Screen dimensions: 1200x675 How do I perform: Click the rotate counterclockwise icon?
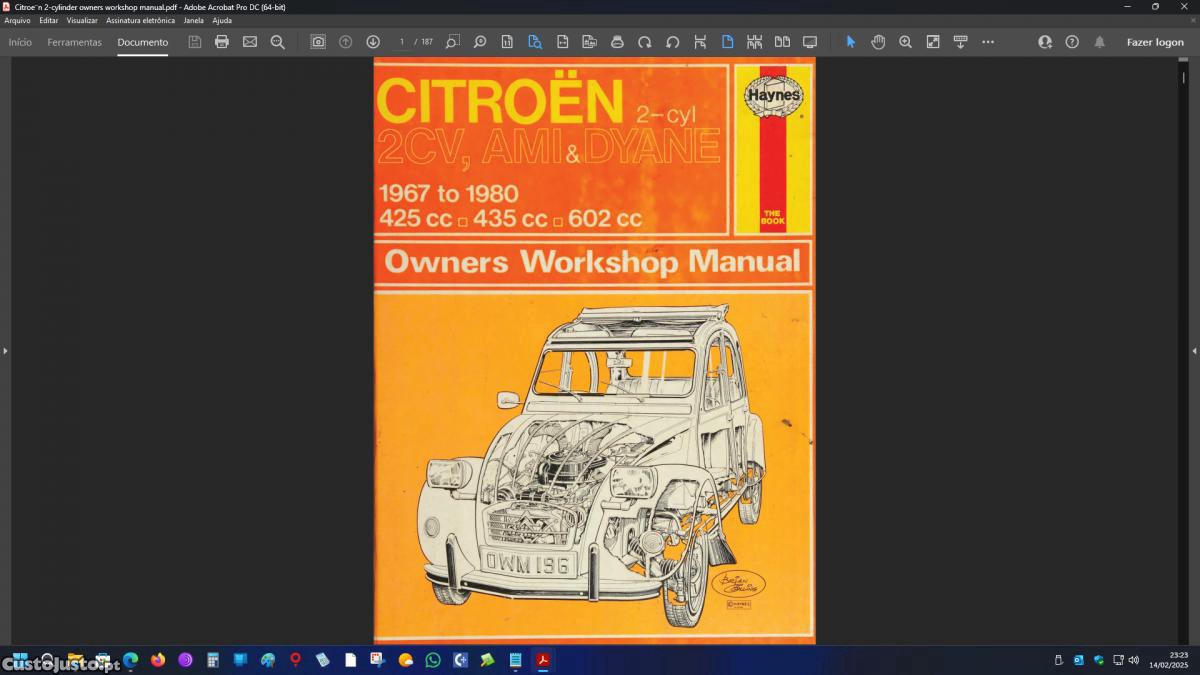tap(672, 42)
